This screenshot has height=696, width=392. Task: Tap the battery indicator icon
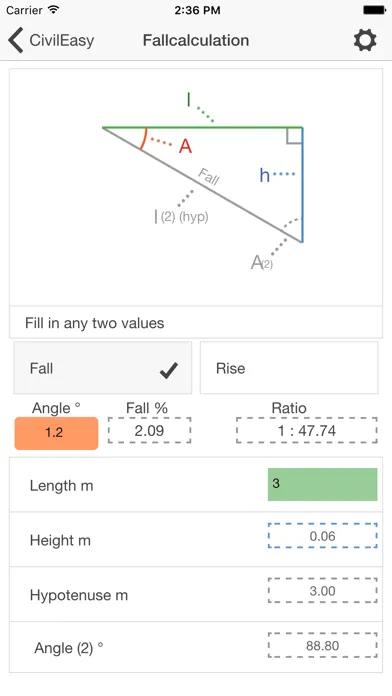pos(375,10)
